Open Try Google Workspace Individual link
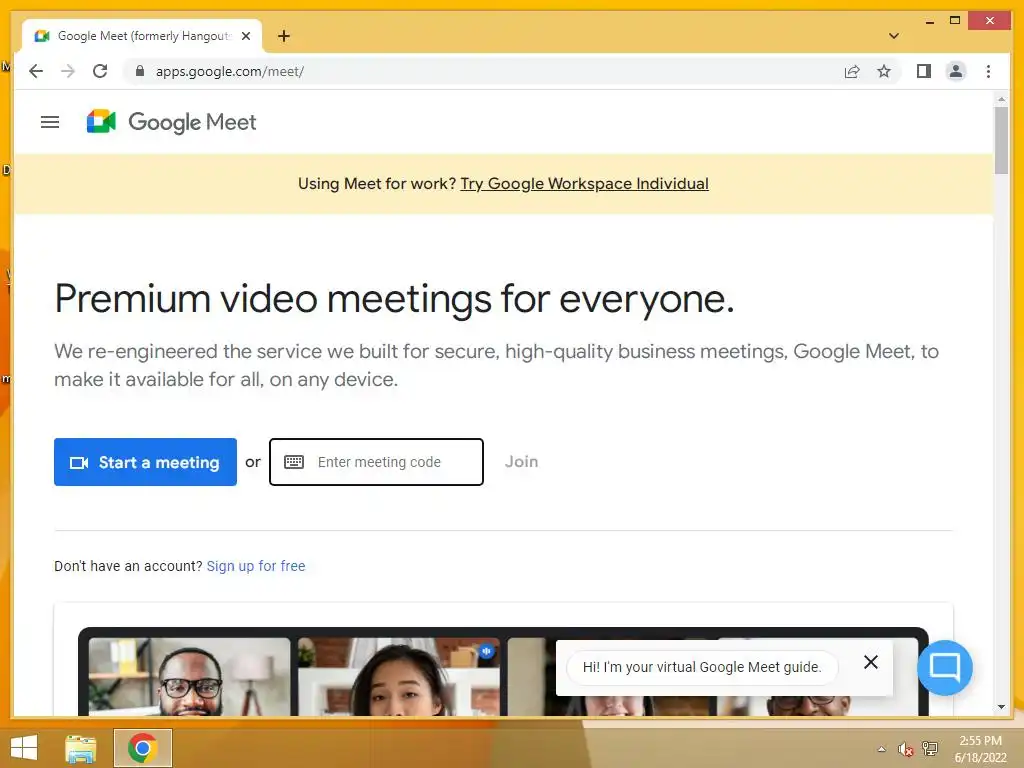Viewport: 1024px width, 768px height. point(584,184)
